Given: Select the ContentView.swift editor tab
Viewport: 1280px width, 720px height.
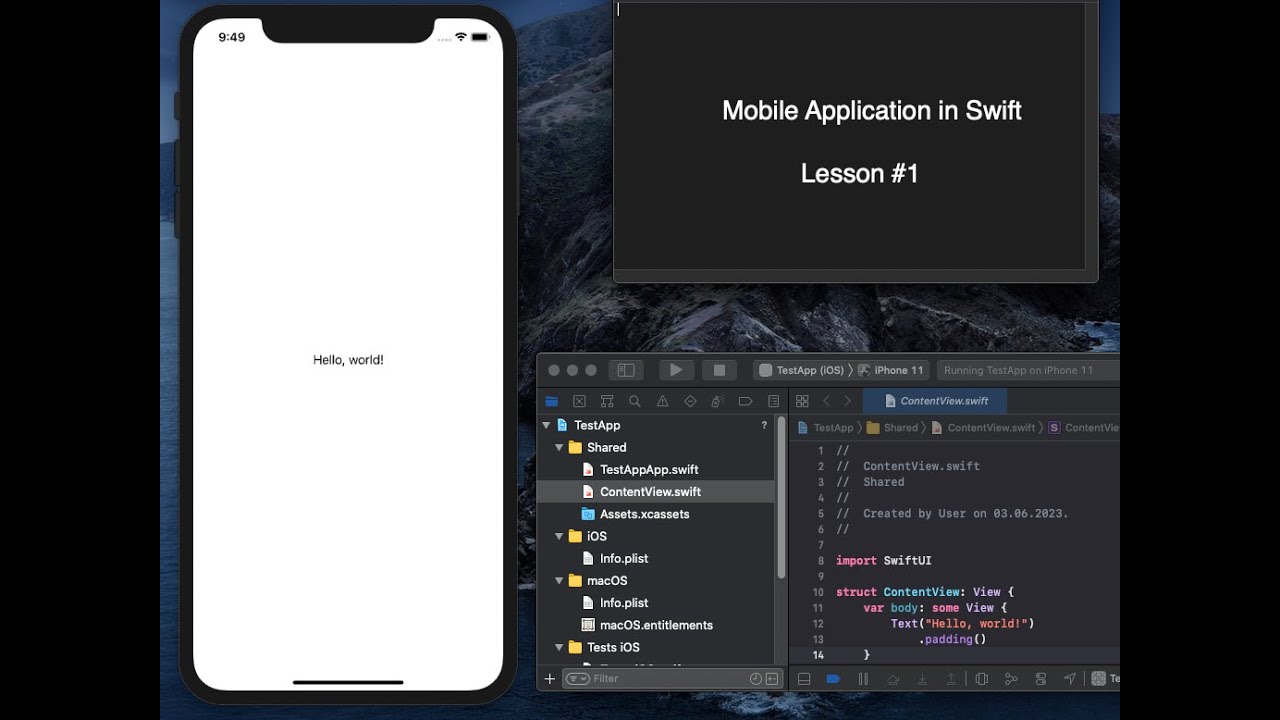Looking at the screenshot, I should click(935, 401).
